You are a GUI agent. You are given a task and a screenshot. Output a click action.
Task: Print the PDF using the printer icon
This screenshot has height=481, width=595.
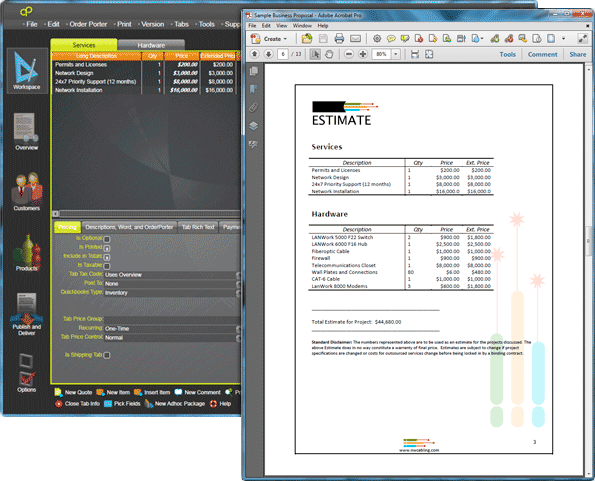pyautogui.click(x=339, y=38)
